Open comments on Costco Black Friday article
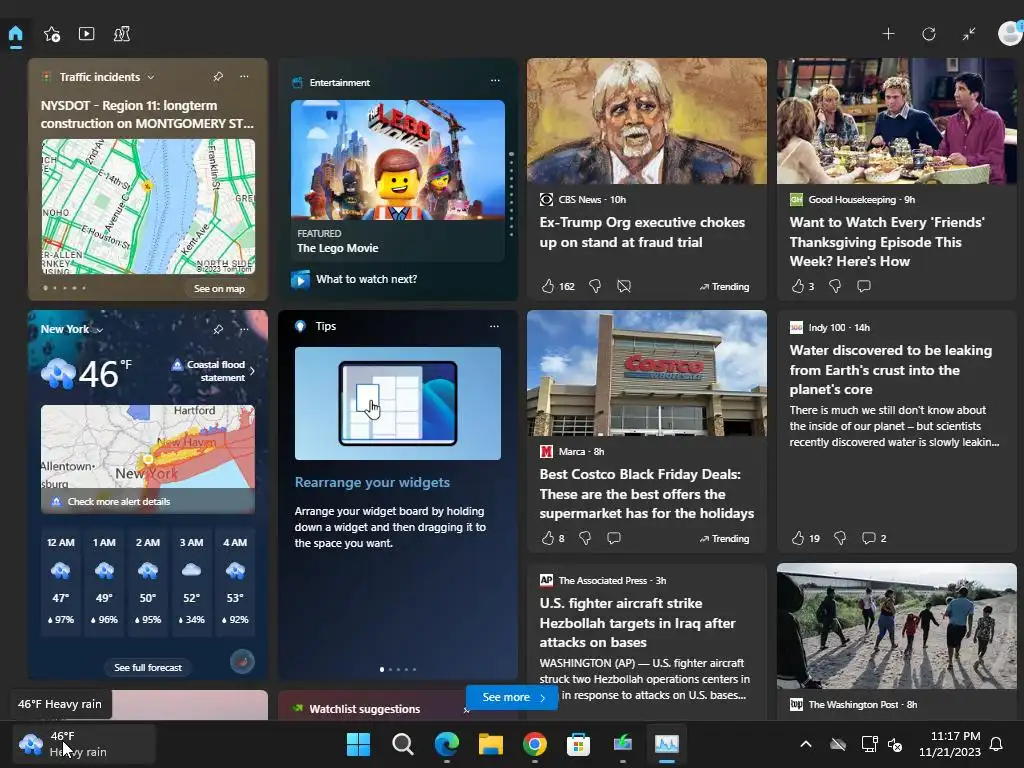1024x768 pixels. (x=614, y=538)
